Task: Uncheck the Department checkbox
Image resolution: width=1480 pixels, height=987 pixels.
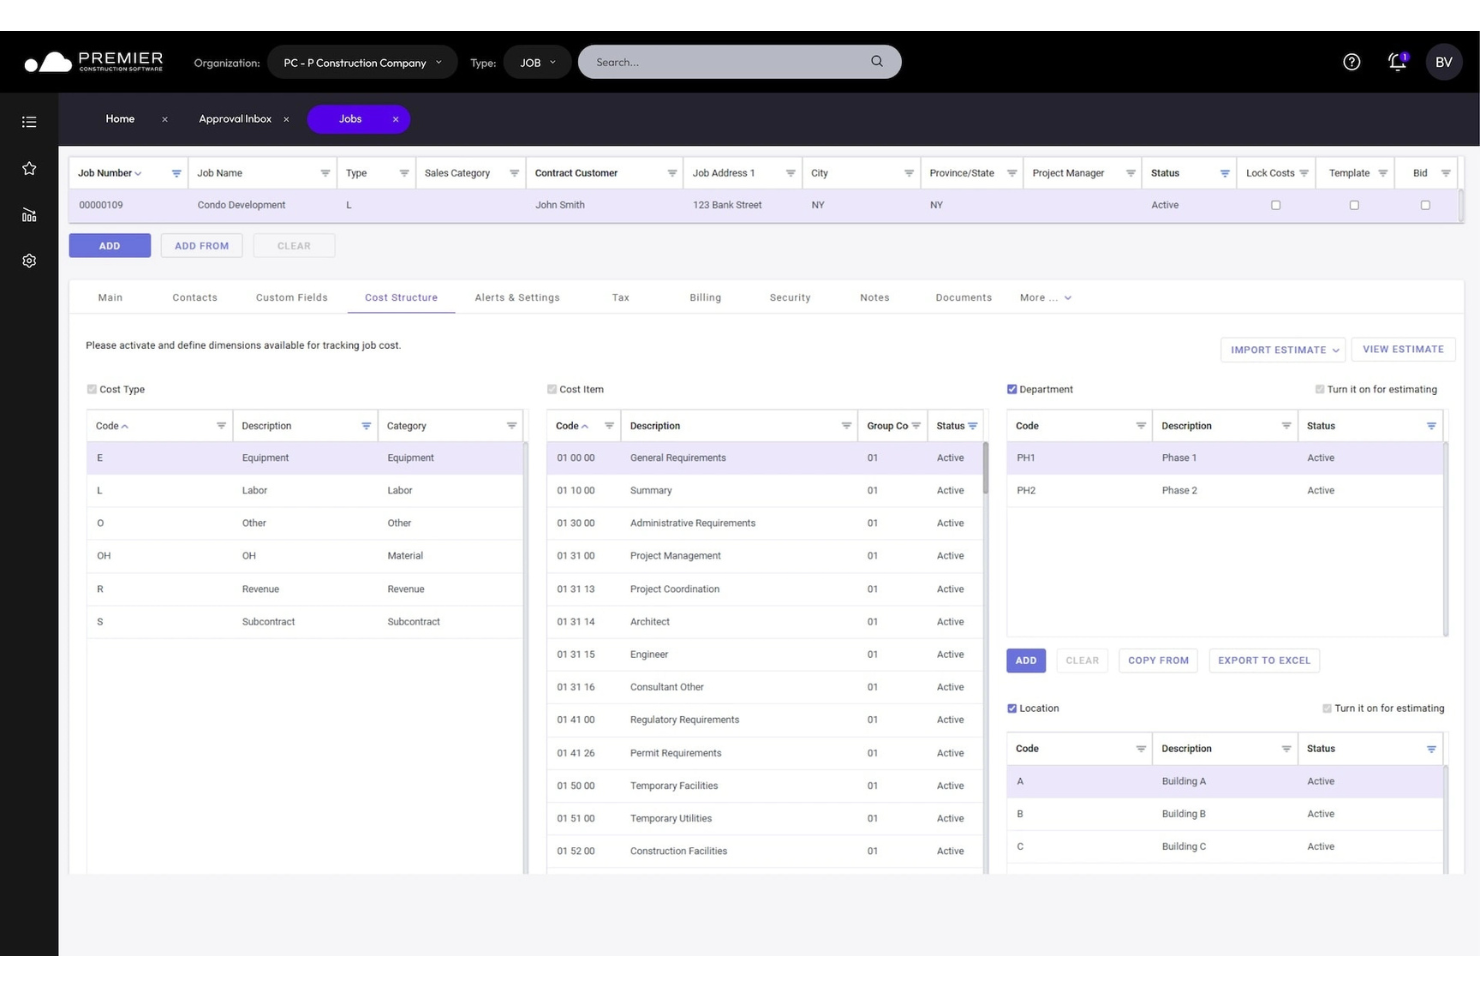Action: 1012,389
